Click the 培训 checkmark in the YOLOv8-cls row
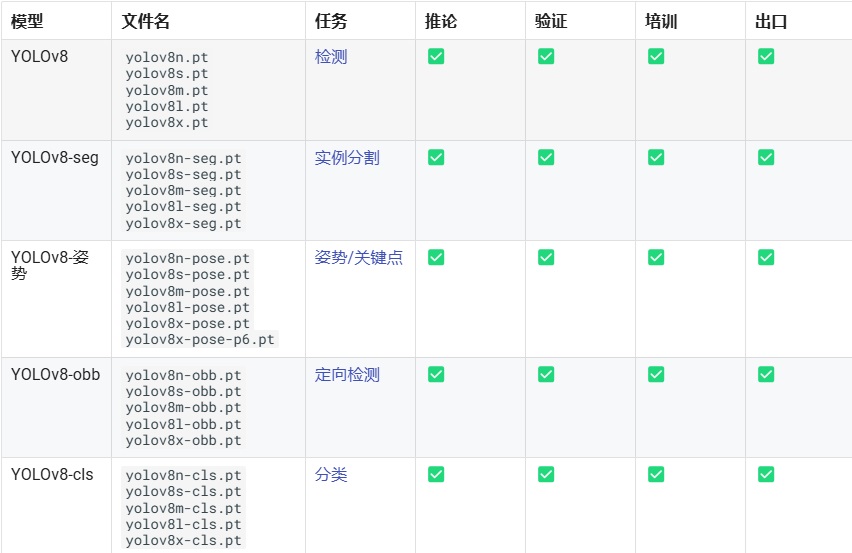Image resolution: width=852 pixels, height=553 pixels. (656, 474)
